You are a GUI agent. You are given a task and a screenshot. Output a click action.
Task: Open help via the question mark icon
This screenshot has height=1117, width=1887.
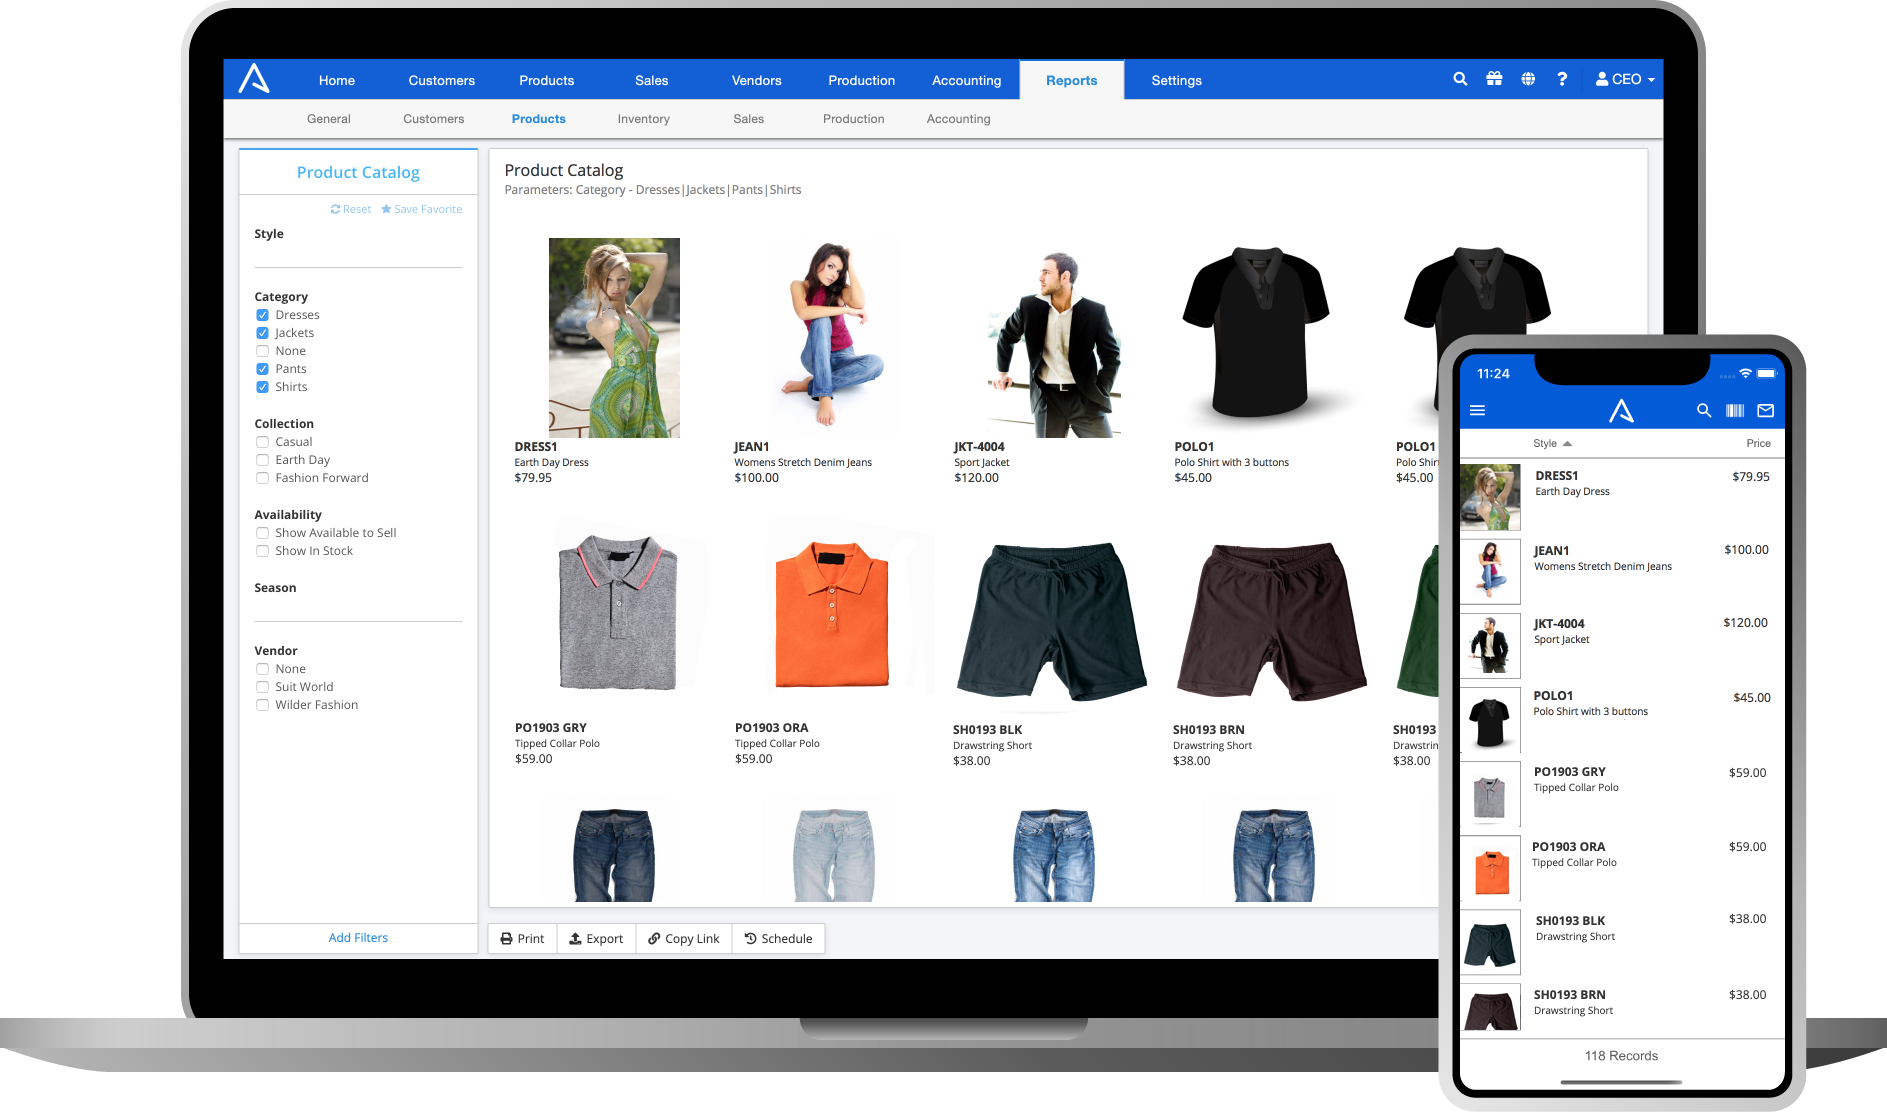coord(1562,79)
